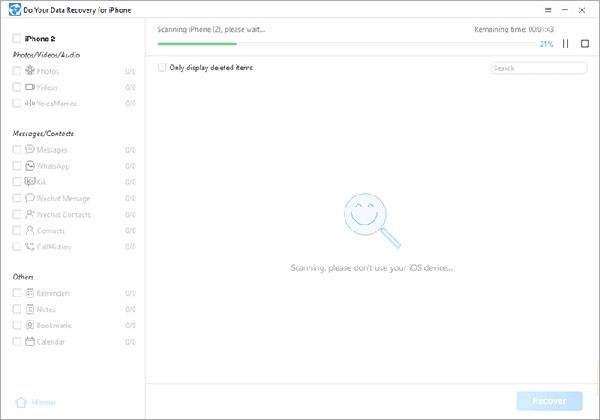The width and height of the screenshot is (600, 420).
Task: Tick the Kik checkbox
Action: point(16,181)
